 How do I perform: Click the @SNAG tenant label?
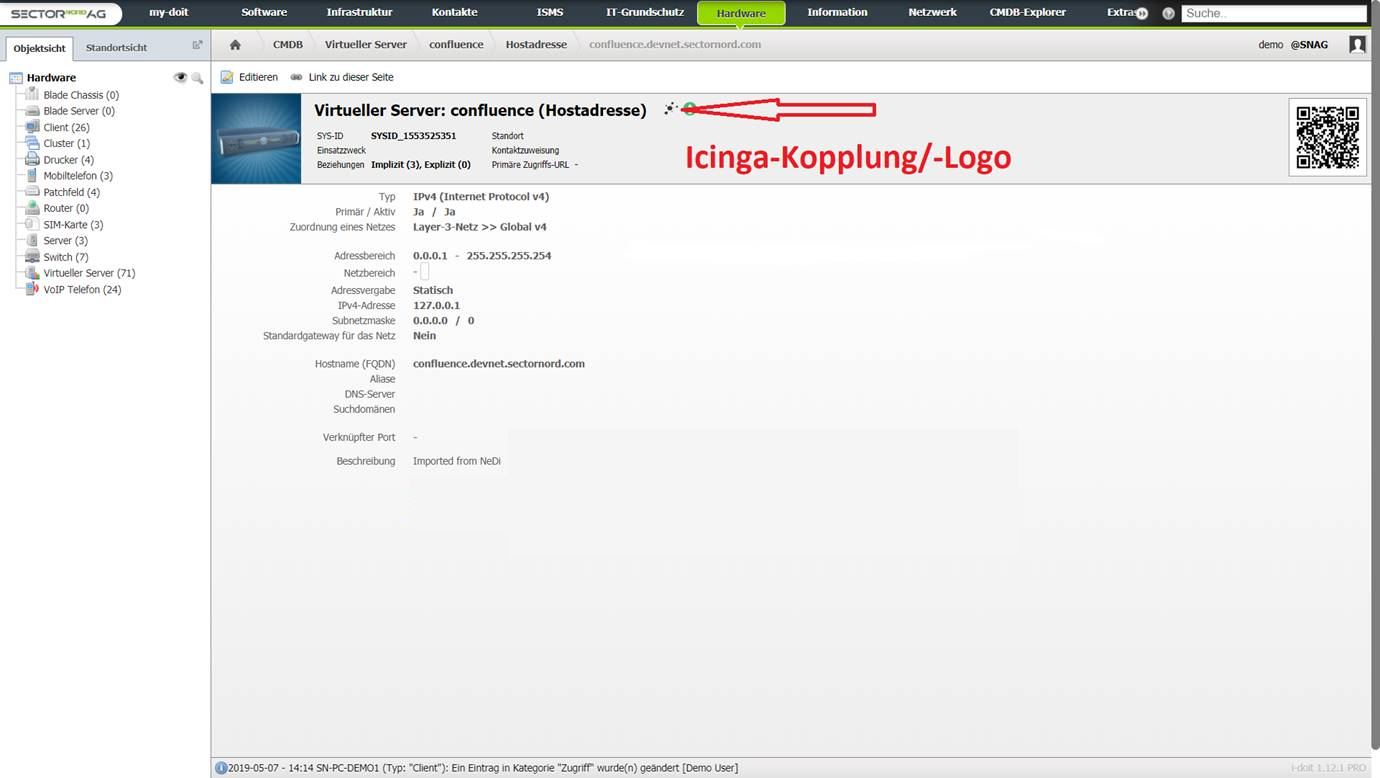tap(1309, 45)
